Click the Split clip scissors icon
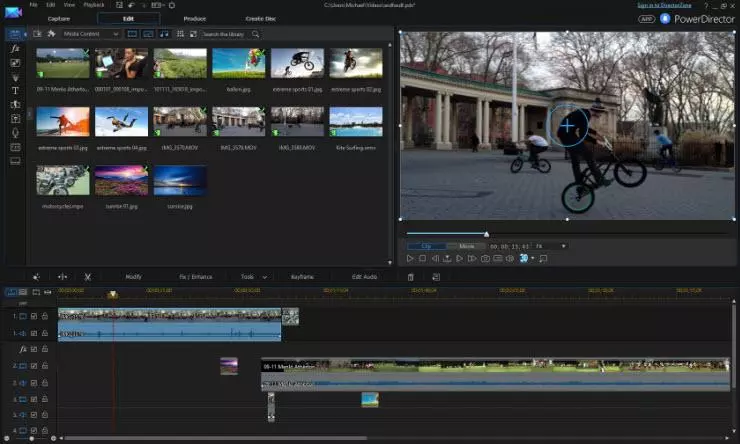Screen dimensions: 740x444 coord(88,276)
